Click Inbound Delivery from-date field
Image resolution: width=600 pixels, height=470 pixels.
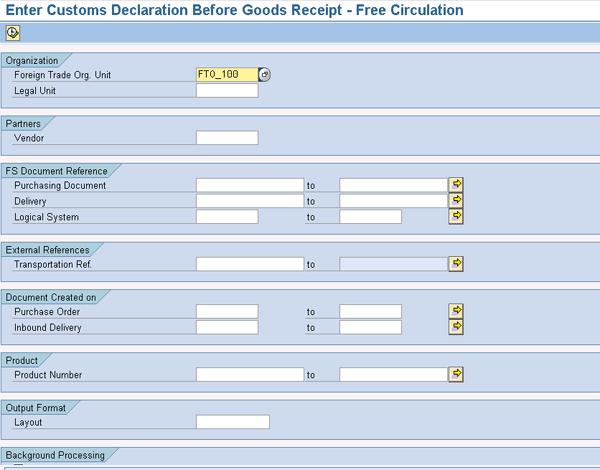pyautogui.click(x=227, y=327)
